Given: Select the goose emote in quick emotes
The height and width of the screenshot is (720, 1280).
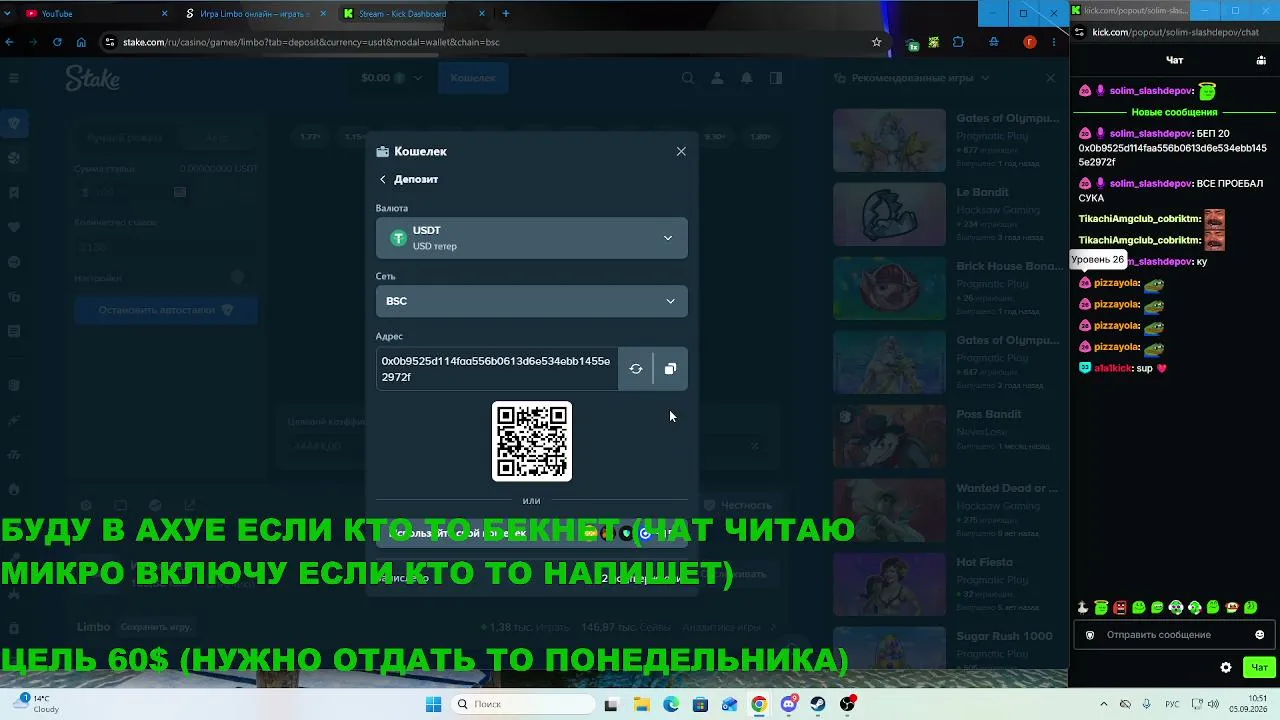Looking at the screenshot, I should pos(1083,607).
